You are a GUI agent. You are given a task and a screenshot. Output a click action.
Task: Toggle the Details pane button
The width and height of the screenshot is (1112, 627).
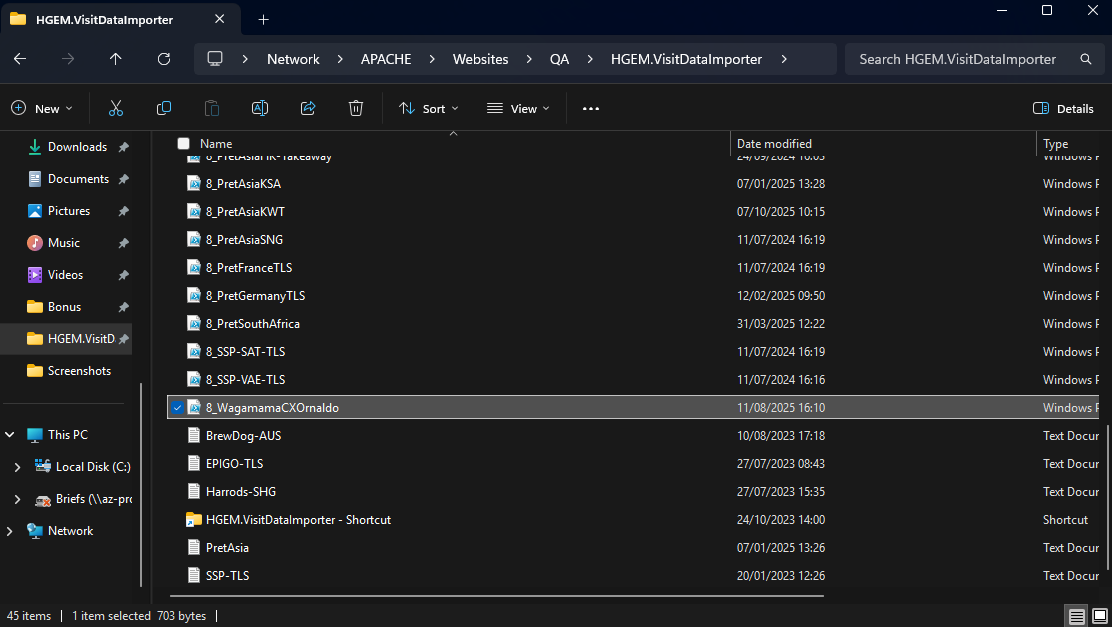tap(1063, 108)
